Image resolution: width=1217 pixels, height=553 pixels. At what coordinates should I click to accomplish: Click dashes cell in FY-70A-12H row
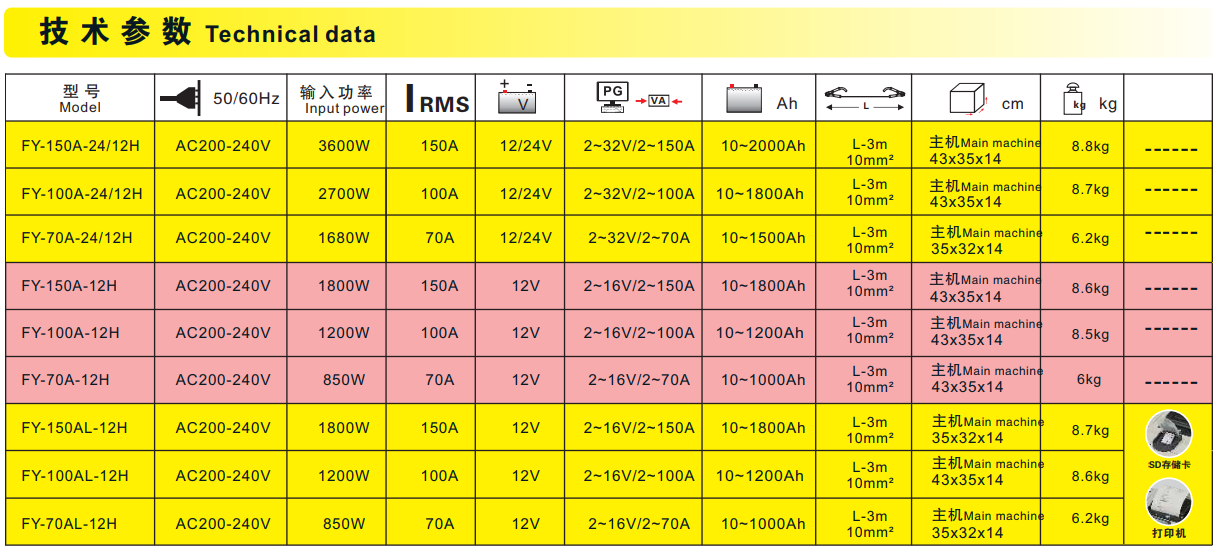(1171, 383)
